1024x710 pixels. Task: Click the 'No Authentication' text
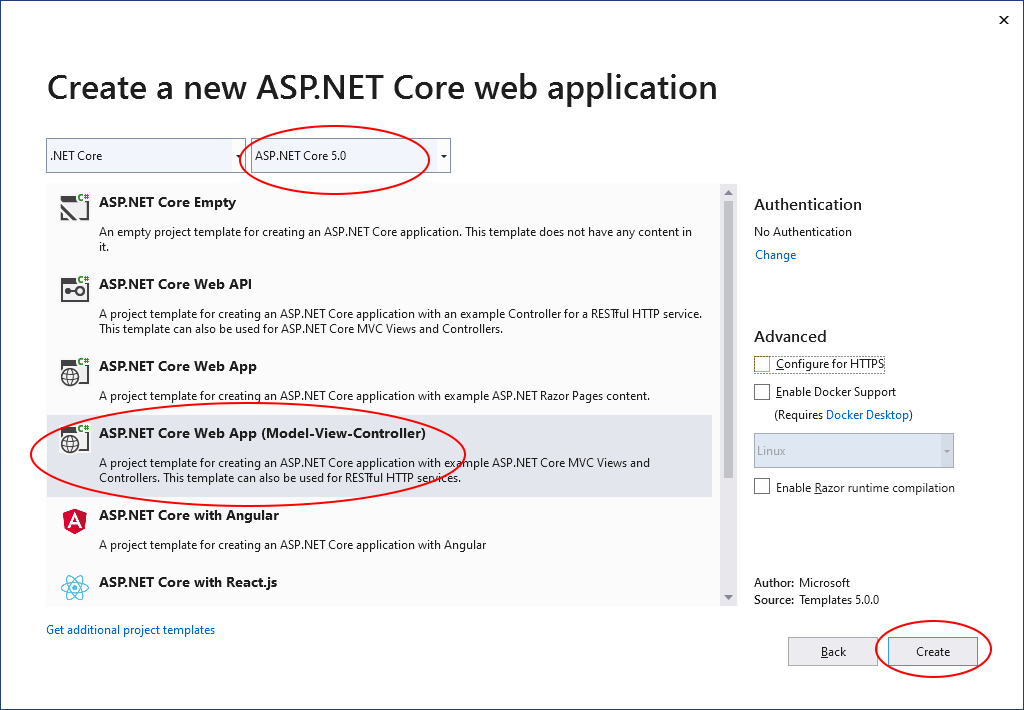[x=803, y=232]
